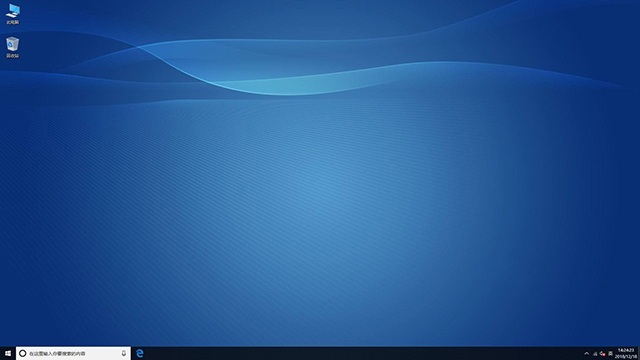Click the Cortana circle icon
The image size is (640, 360).
23,353
